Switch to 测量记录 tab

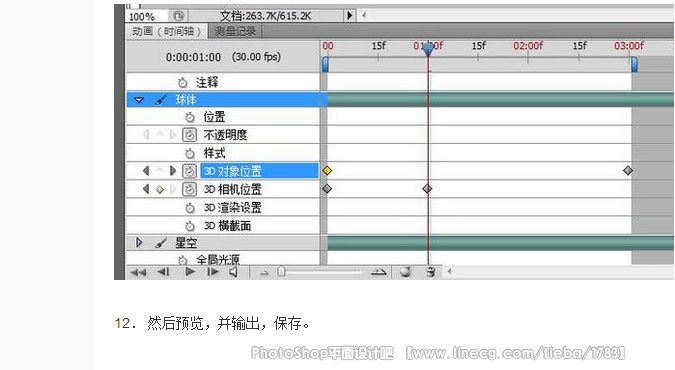click(x=235, y=31)
